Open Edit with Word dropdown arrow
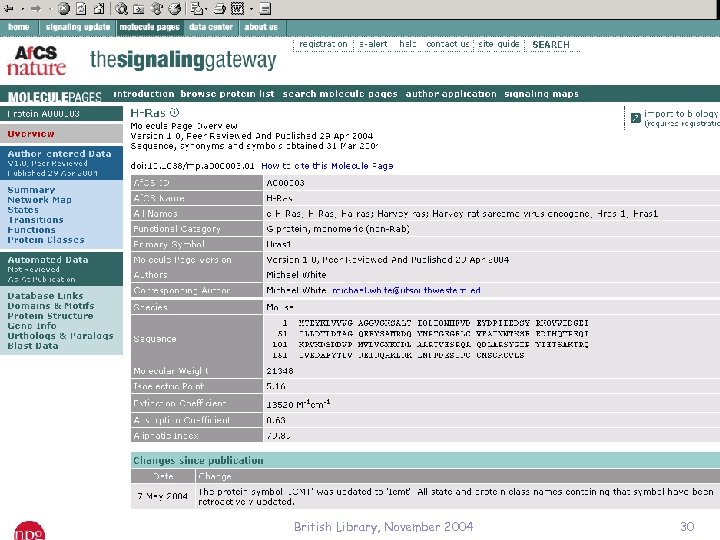720x540 pixels. (251, 9)
